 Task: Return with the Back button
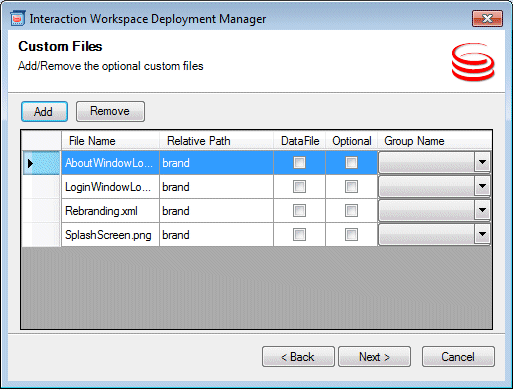(298, 357)
